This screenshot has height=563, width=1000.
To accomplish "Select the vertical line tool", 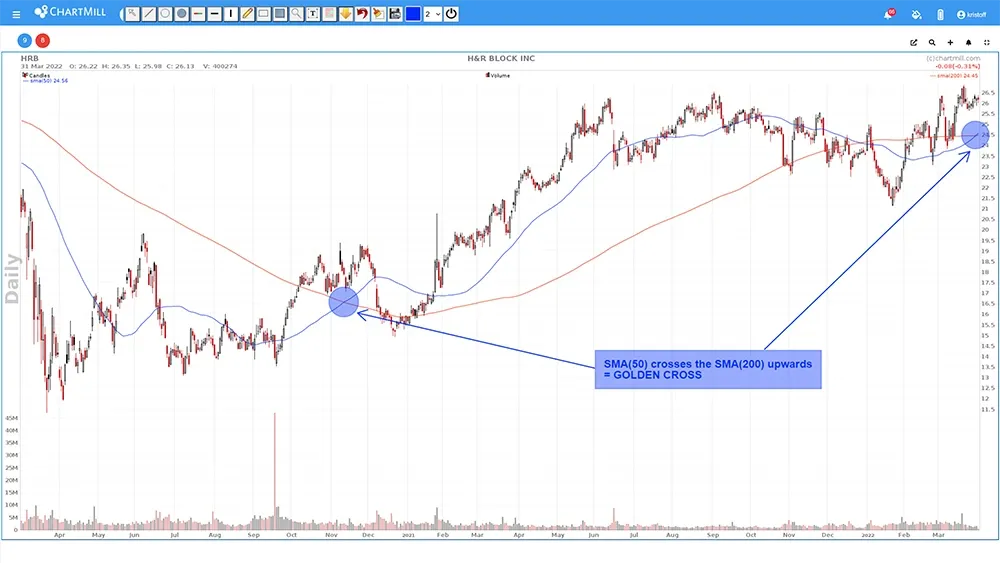I will (231, 13).
